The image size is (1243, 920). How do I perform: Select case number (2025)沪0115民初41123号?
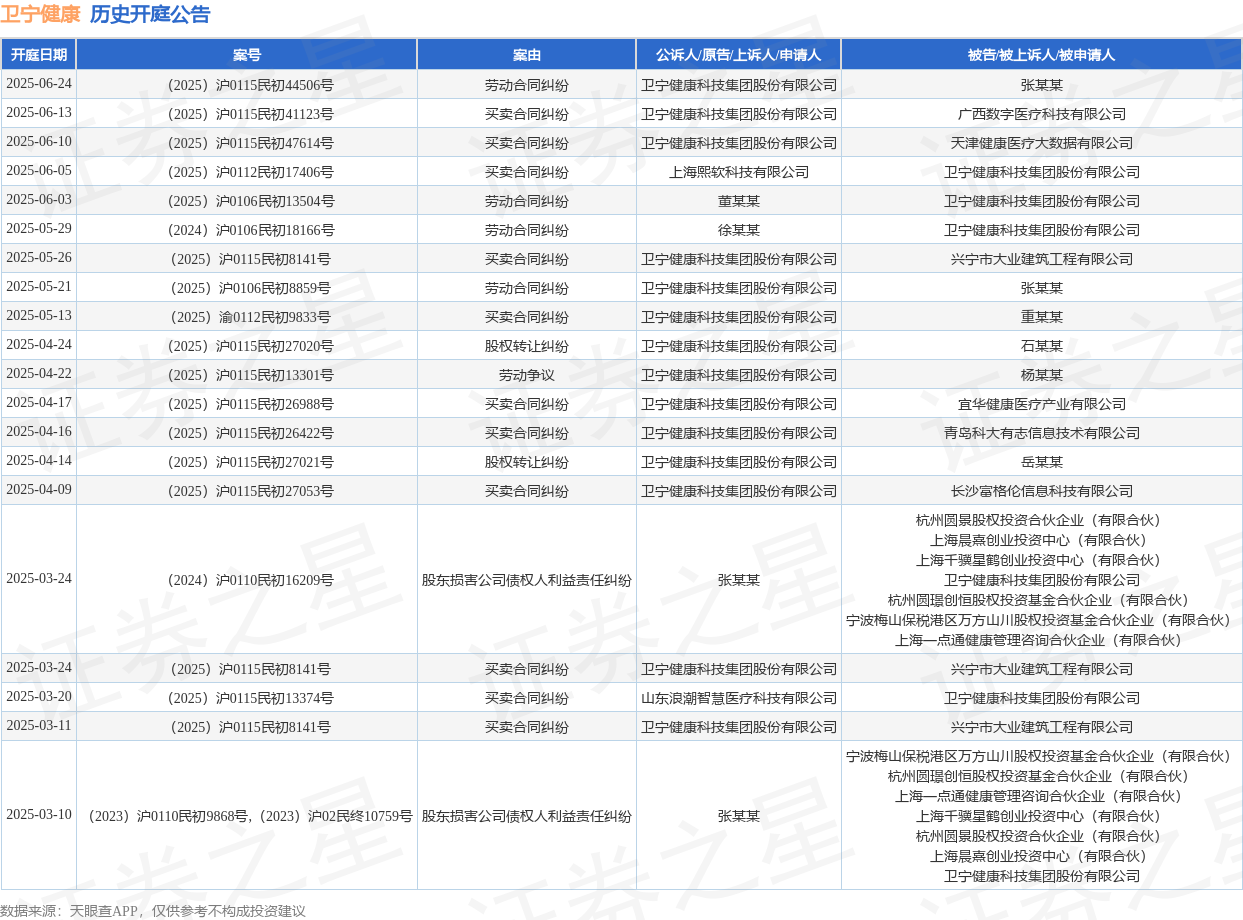click(x=247, y=114)
